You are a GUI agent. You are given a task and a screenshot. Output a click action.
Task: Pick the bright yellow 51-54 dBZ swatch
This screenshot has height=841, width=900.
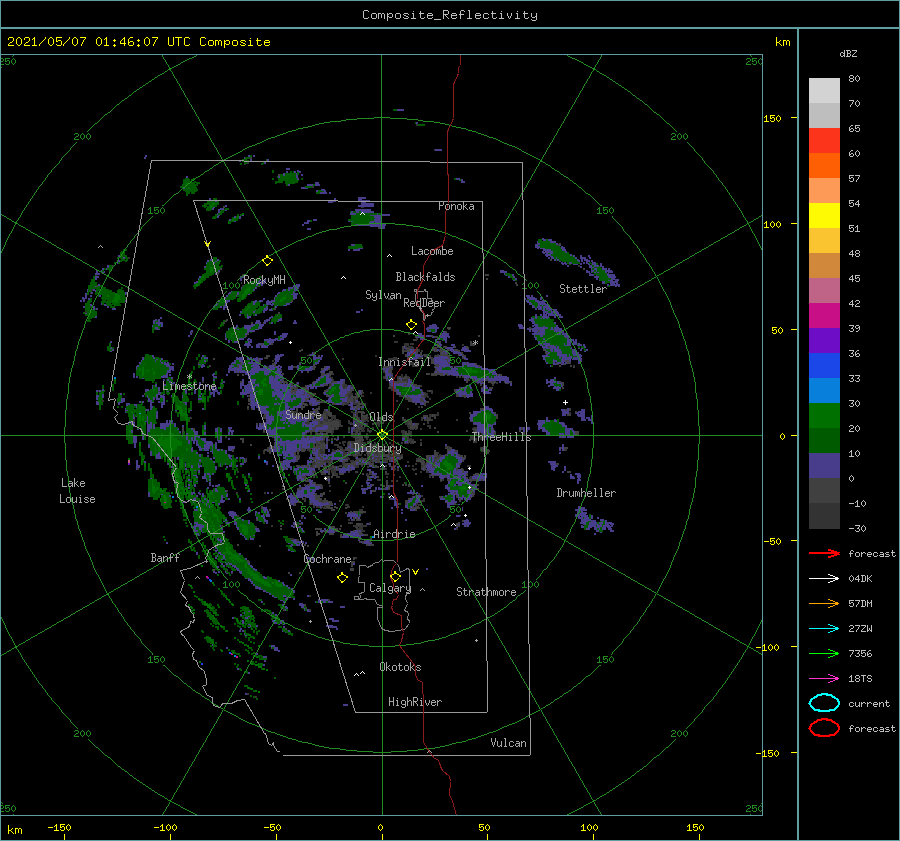(824, 215)
